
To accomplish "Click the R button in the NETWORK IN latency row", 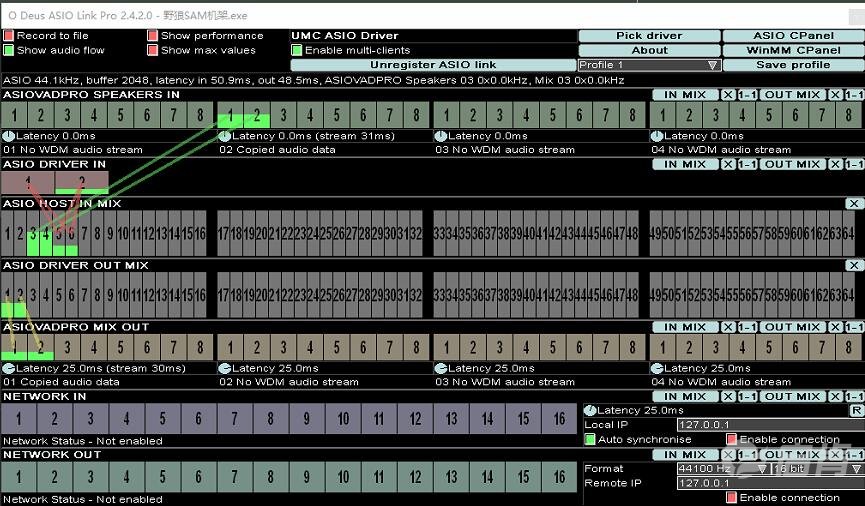I will [856, 411].
